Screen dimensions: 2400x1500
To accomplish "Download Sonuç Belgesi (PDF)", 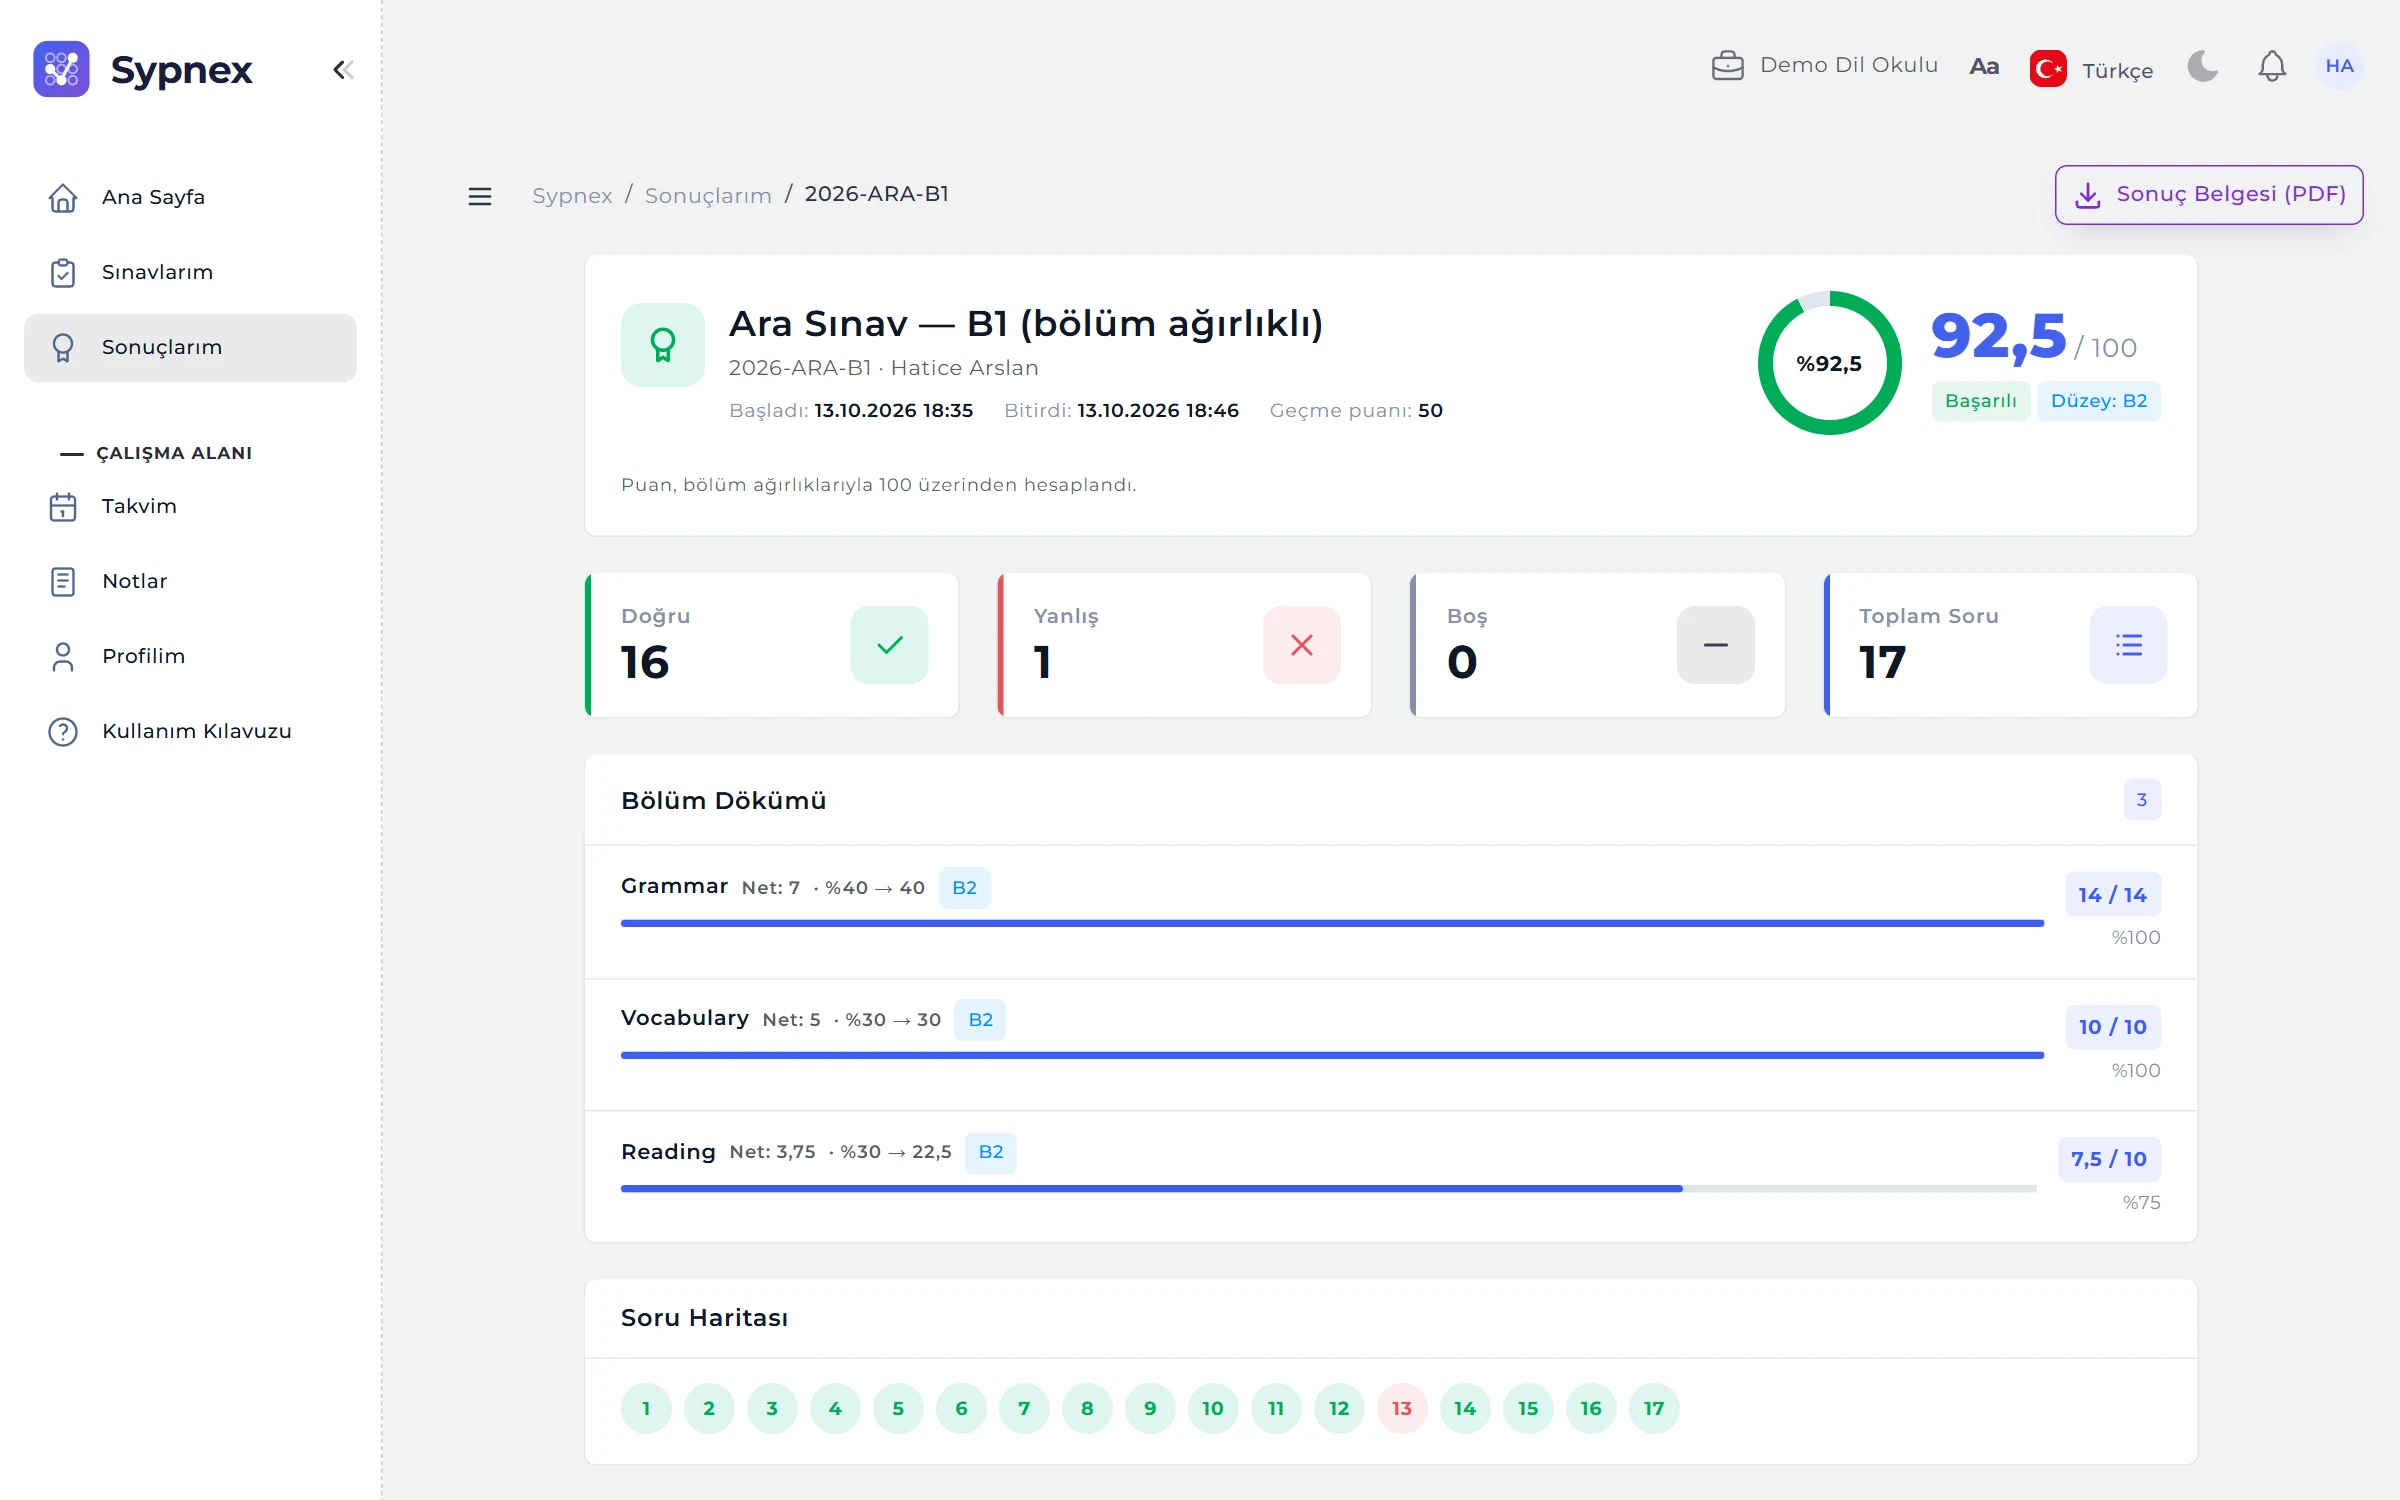I will point(2209,195).
